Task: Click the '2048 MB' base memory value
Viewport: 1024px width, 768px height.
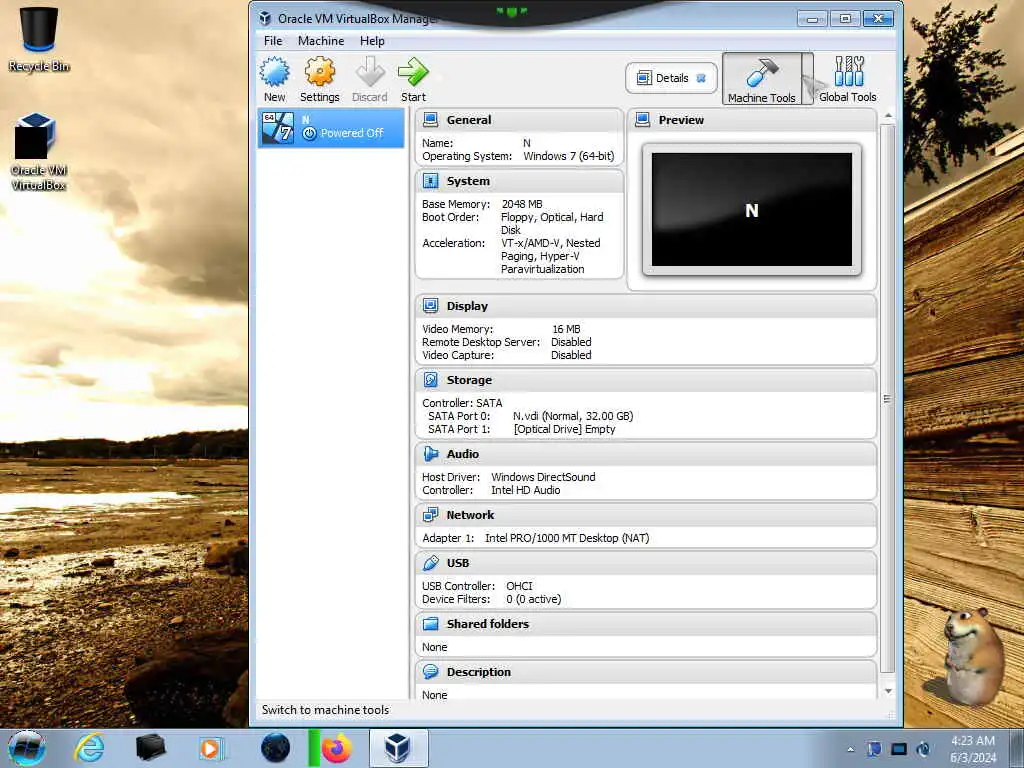Action: click(522, 204)
